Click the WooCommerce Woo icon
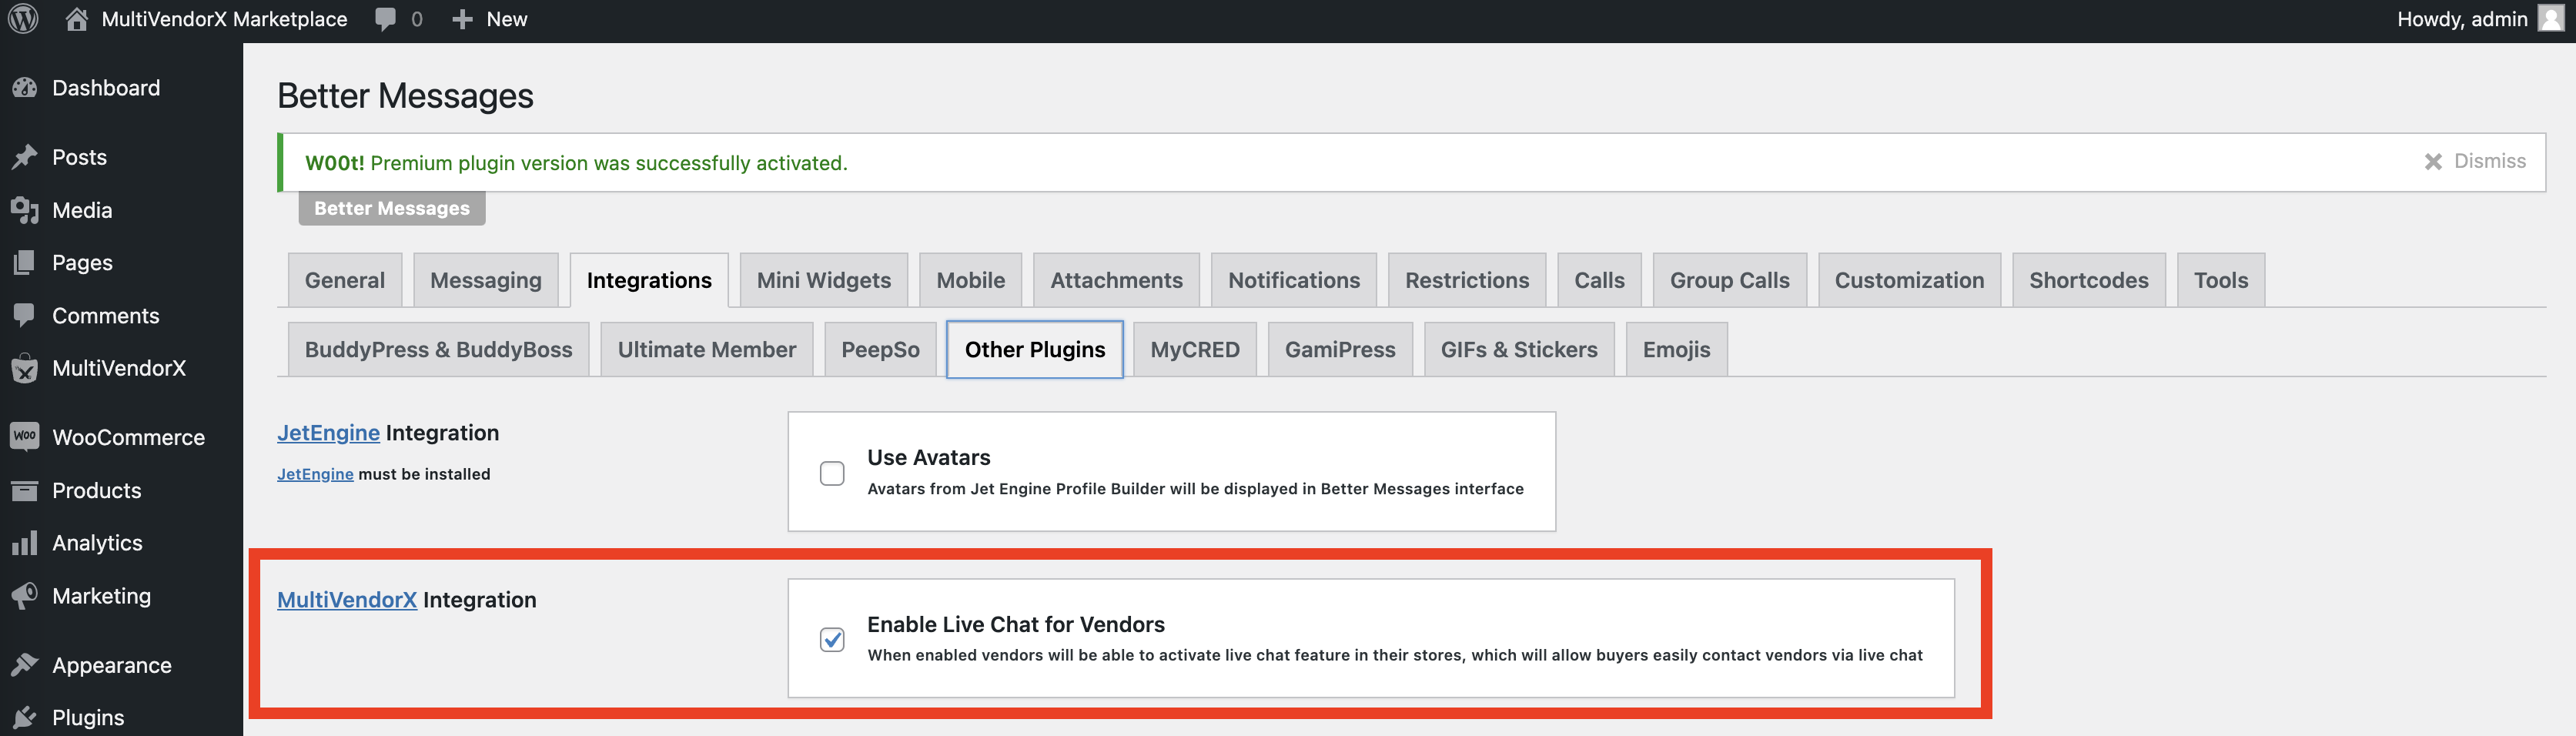The image size is (2576, 736). coord(25,436)
